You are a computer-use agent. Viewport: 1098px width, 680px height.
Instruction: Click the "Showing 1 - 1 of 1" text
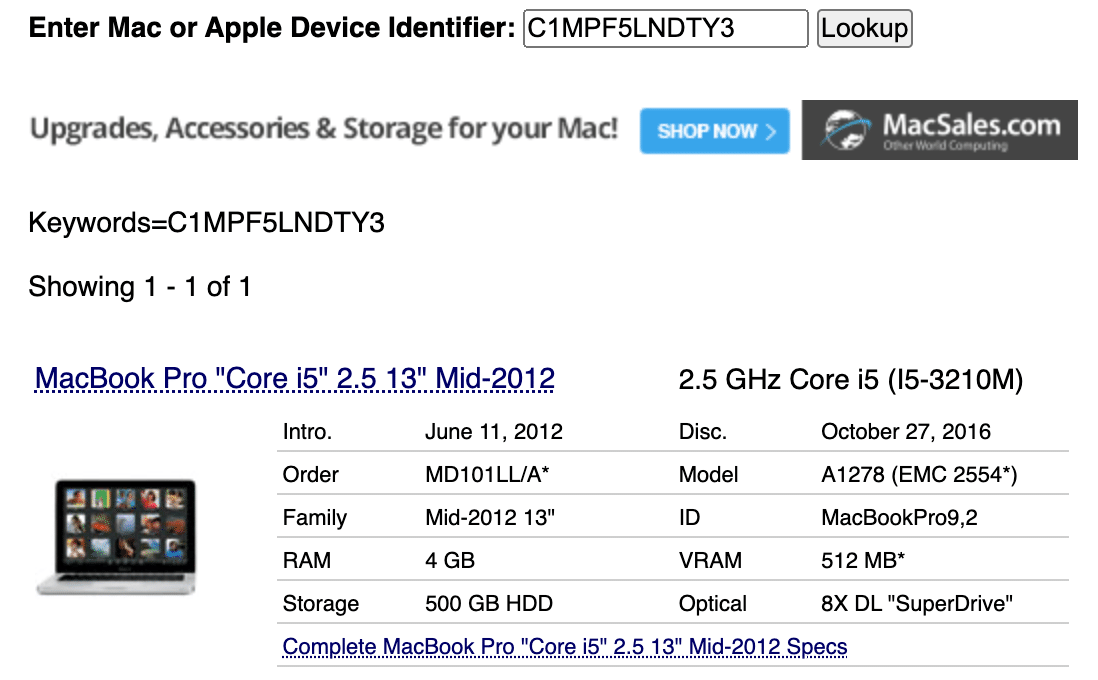(x=139, y=286)
